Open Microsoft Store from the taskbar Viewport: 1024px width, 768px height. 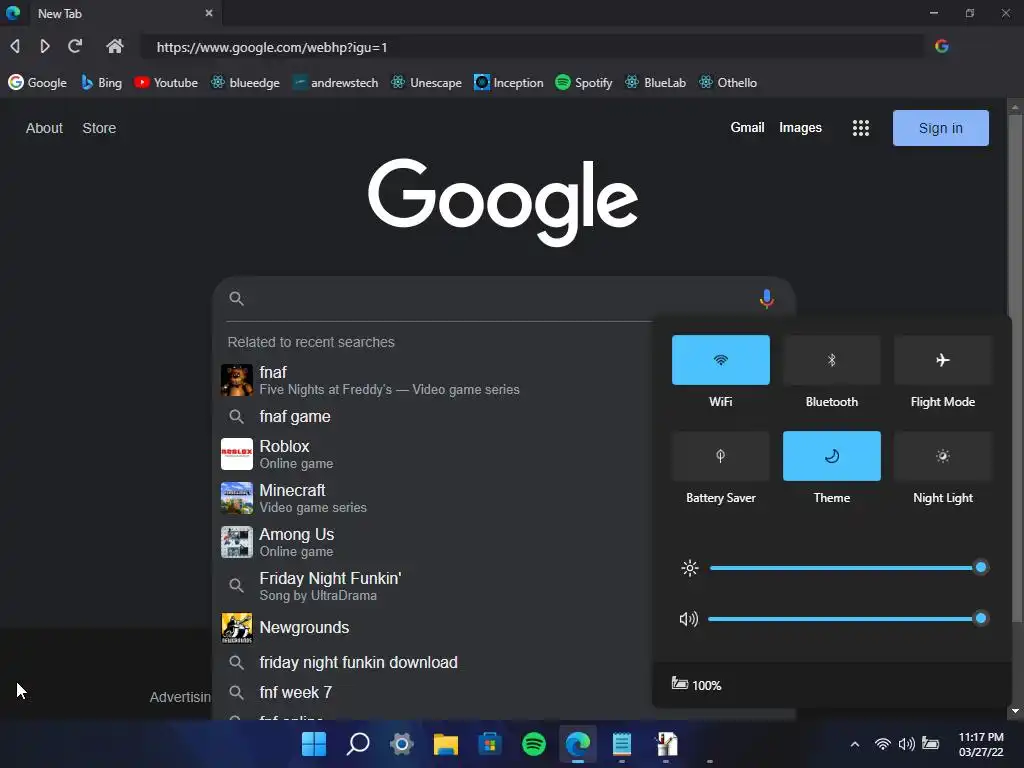(x=490, y=744)
